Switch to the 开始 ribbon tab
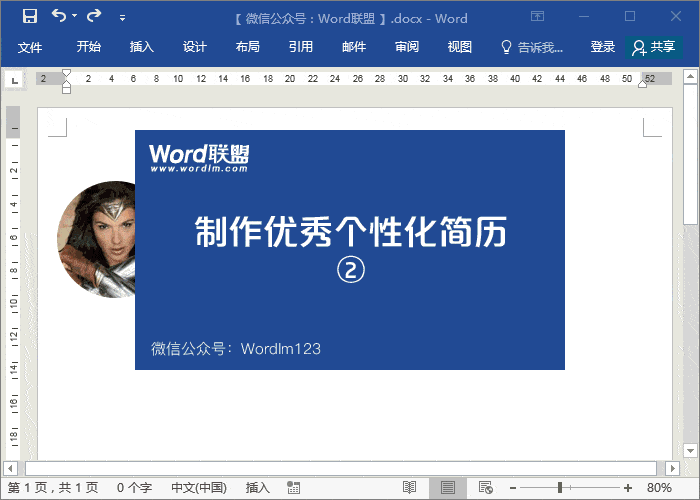The image size is (700, 500). (x=88, y=46)
